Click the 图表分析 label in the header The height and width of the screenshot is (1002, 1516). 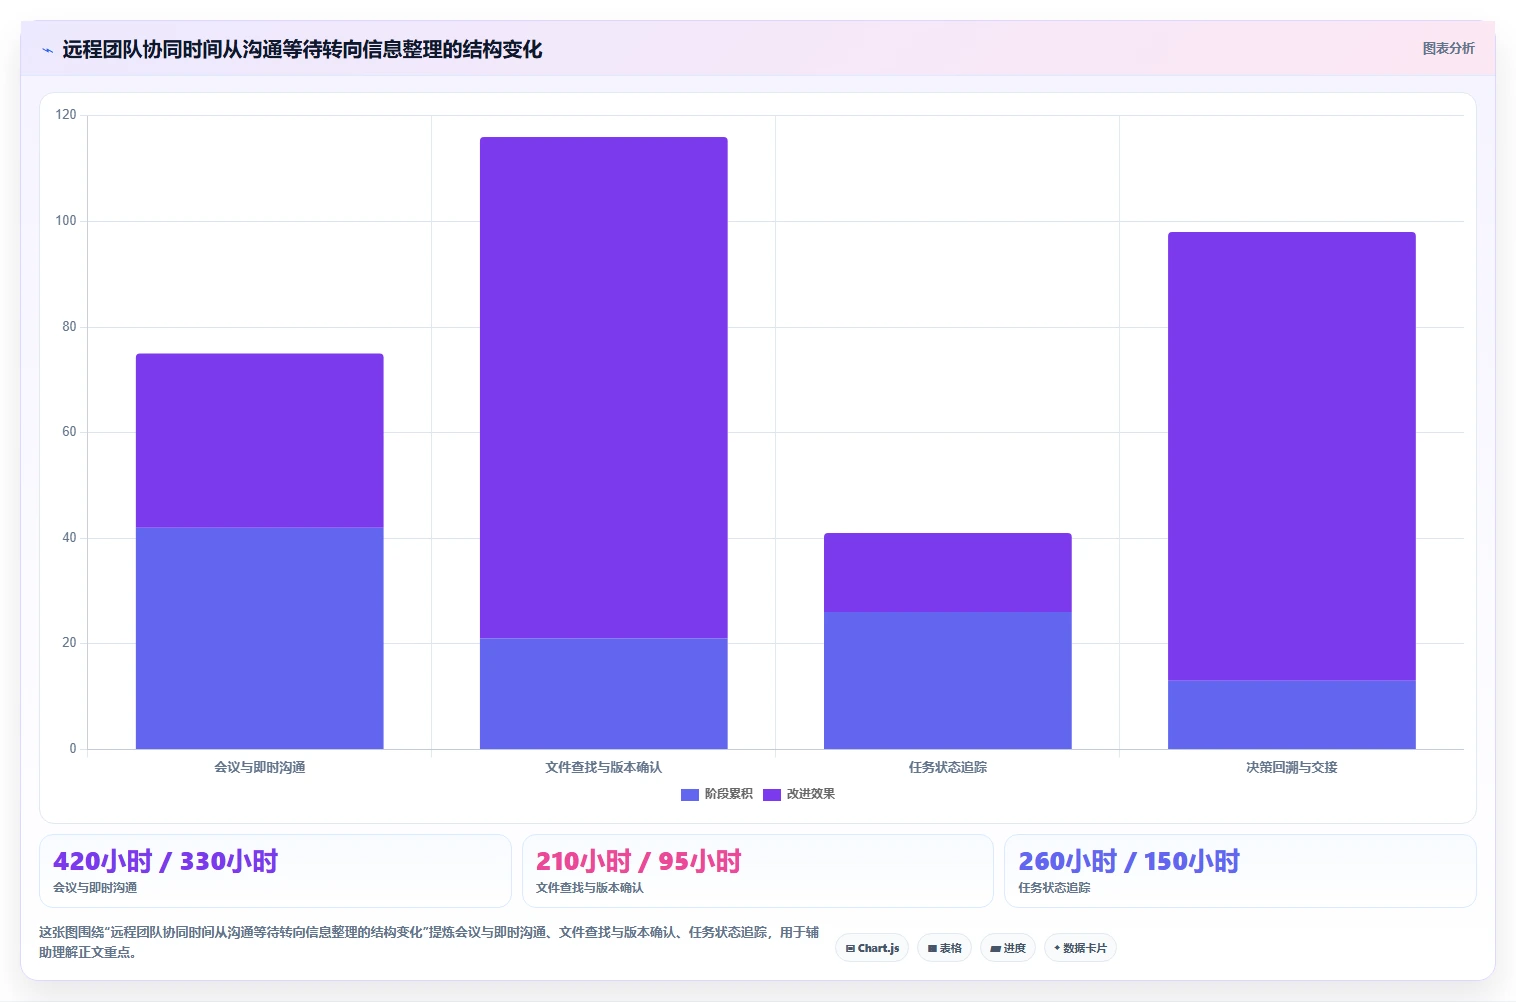click(1448, 48)
